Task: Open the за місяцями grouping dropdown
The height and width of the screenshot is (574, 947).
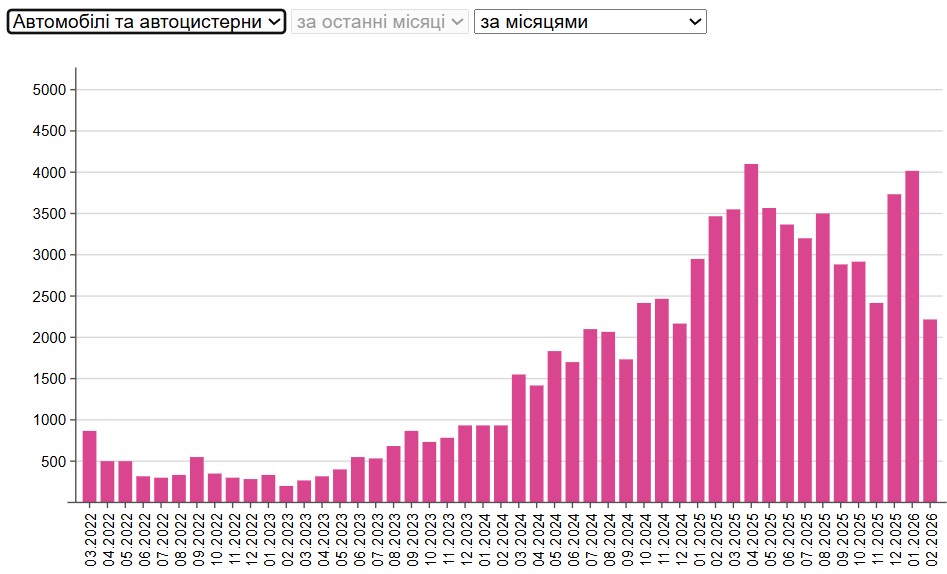Action: [x=590, y=22]
